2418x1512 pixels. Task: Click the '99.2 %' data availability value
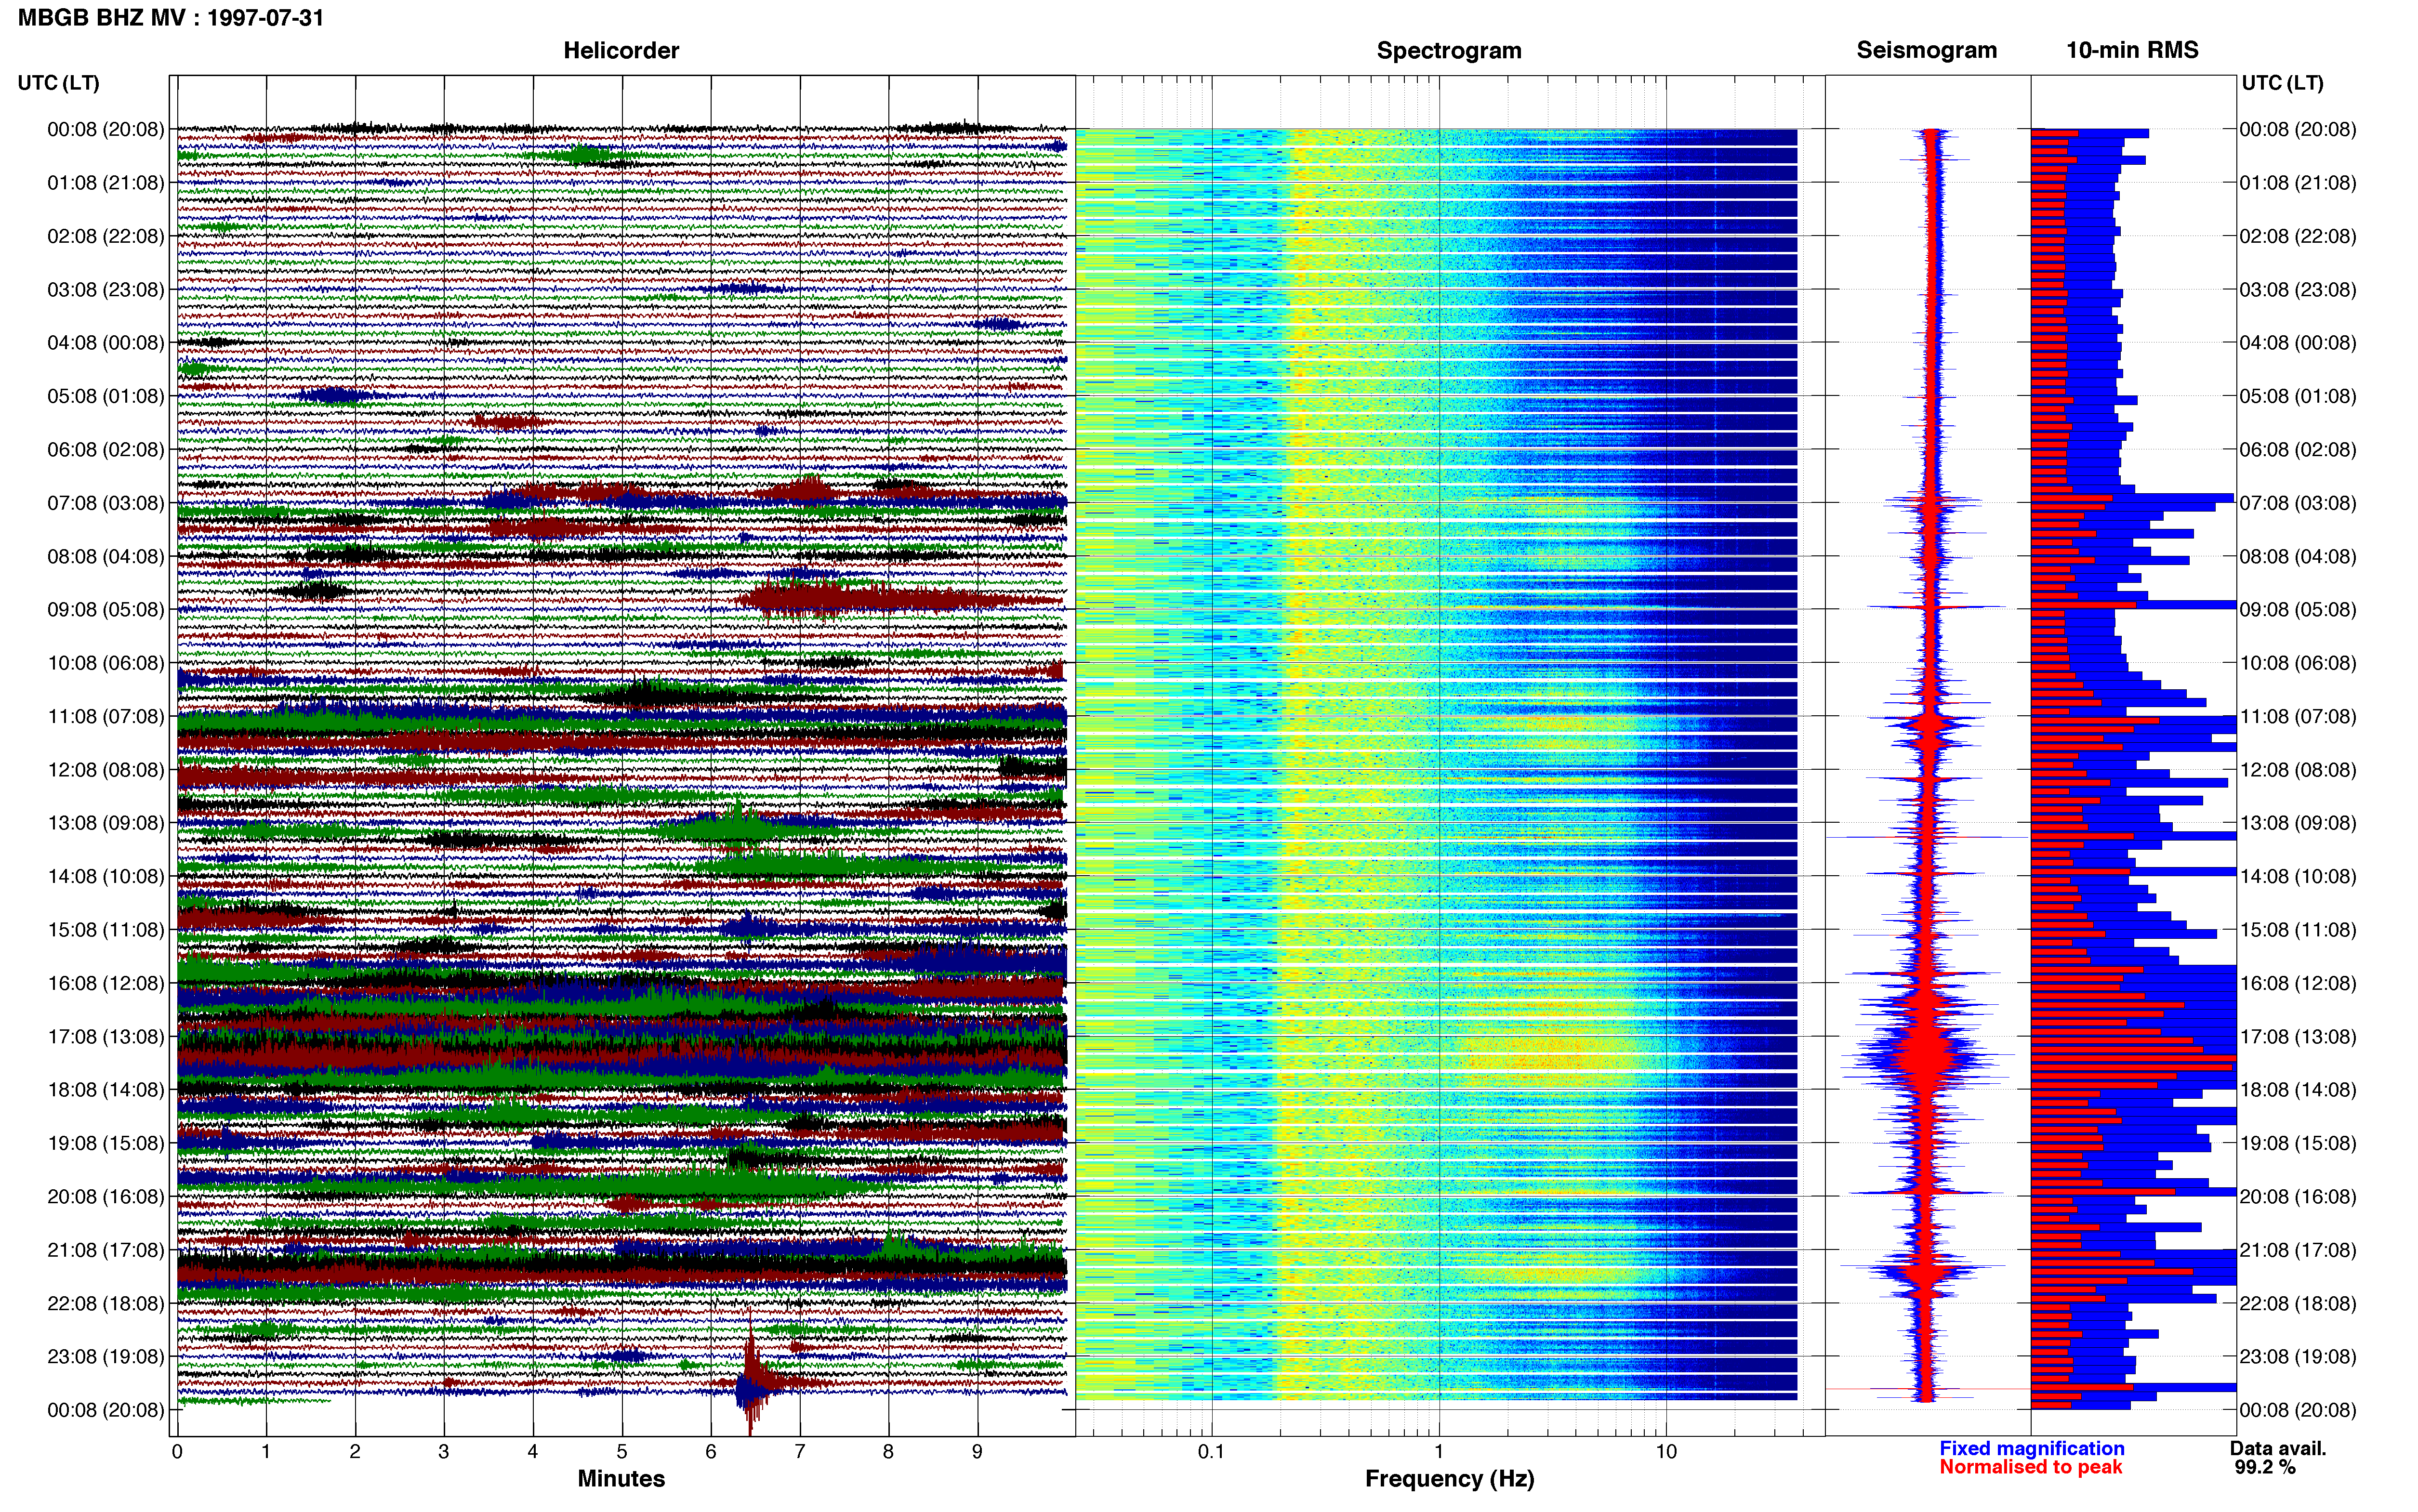tap(2265, 1467)
